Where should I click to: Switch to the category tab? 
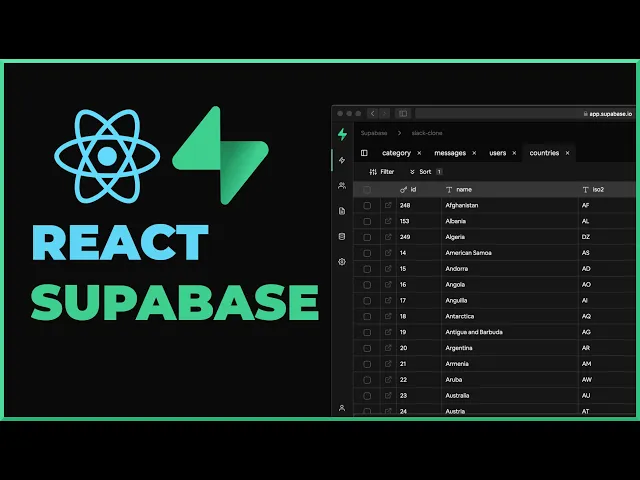[396, 153]
